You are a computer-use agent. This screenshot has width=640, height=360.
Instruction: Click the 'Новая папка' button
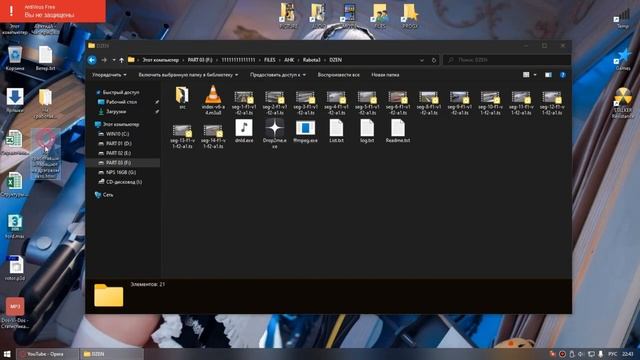pos(385,75)
